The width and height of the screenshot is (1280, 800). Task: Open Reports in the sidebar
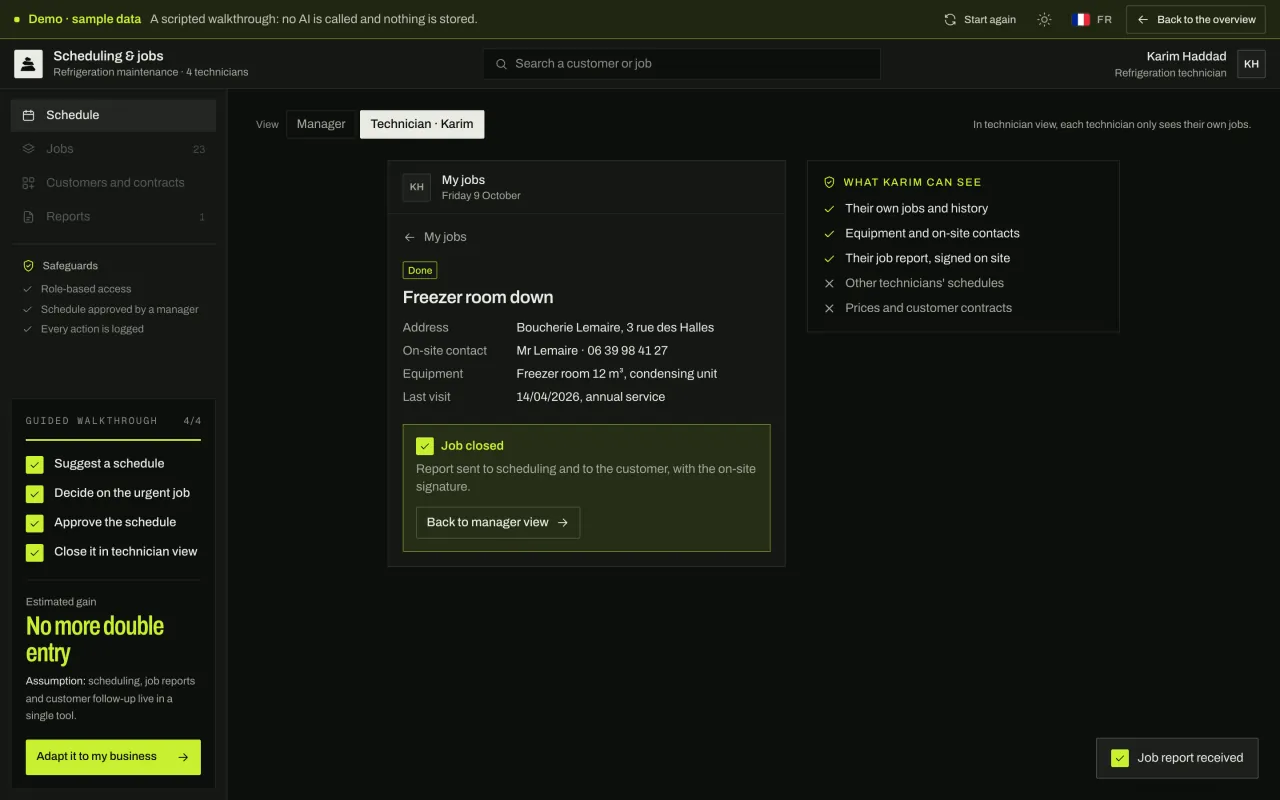[113, 217]
